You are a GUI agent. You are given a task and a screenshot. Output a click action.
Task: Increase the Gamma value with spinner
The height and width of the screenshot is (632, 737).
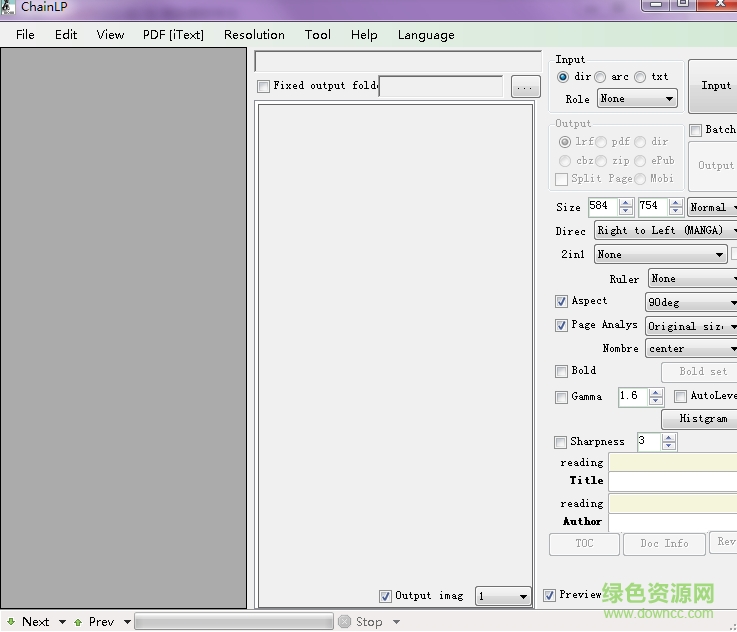656,392
